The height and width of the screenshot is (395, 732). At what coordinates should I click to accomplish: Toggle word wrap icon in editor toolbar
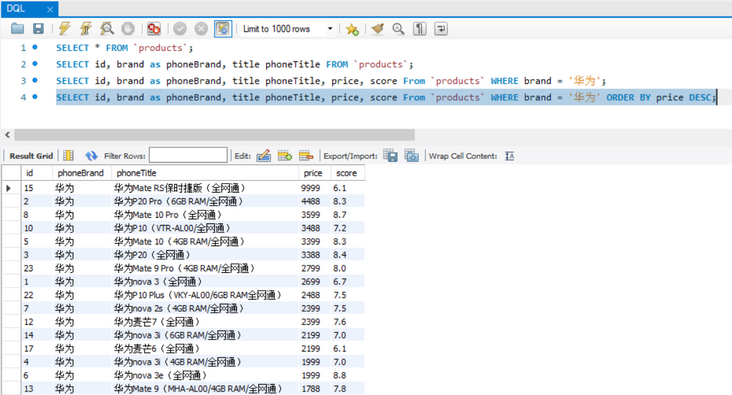pos(441,29)
